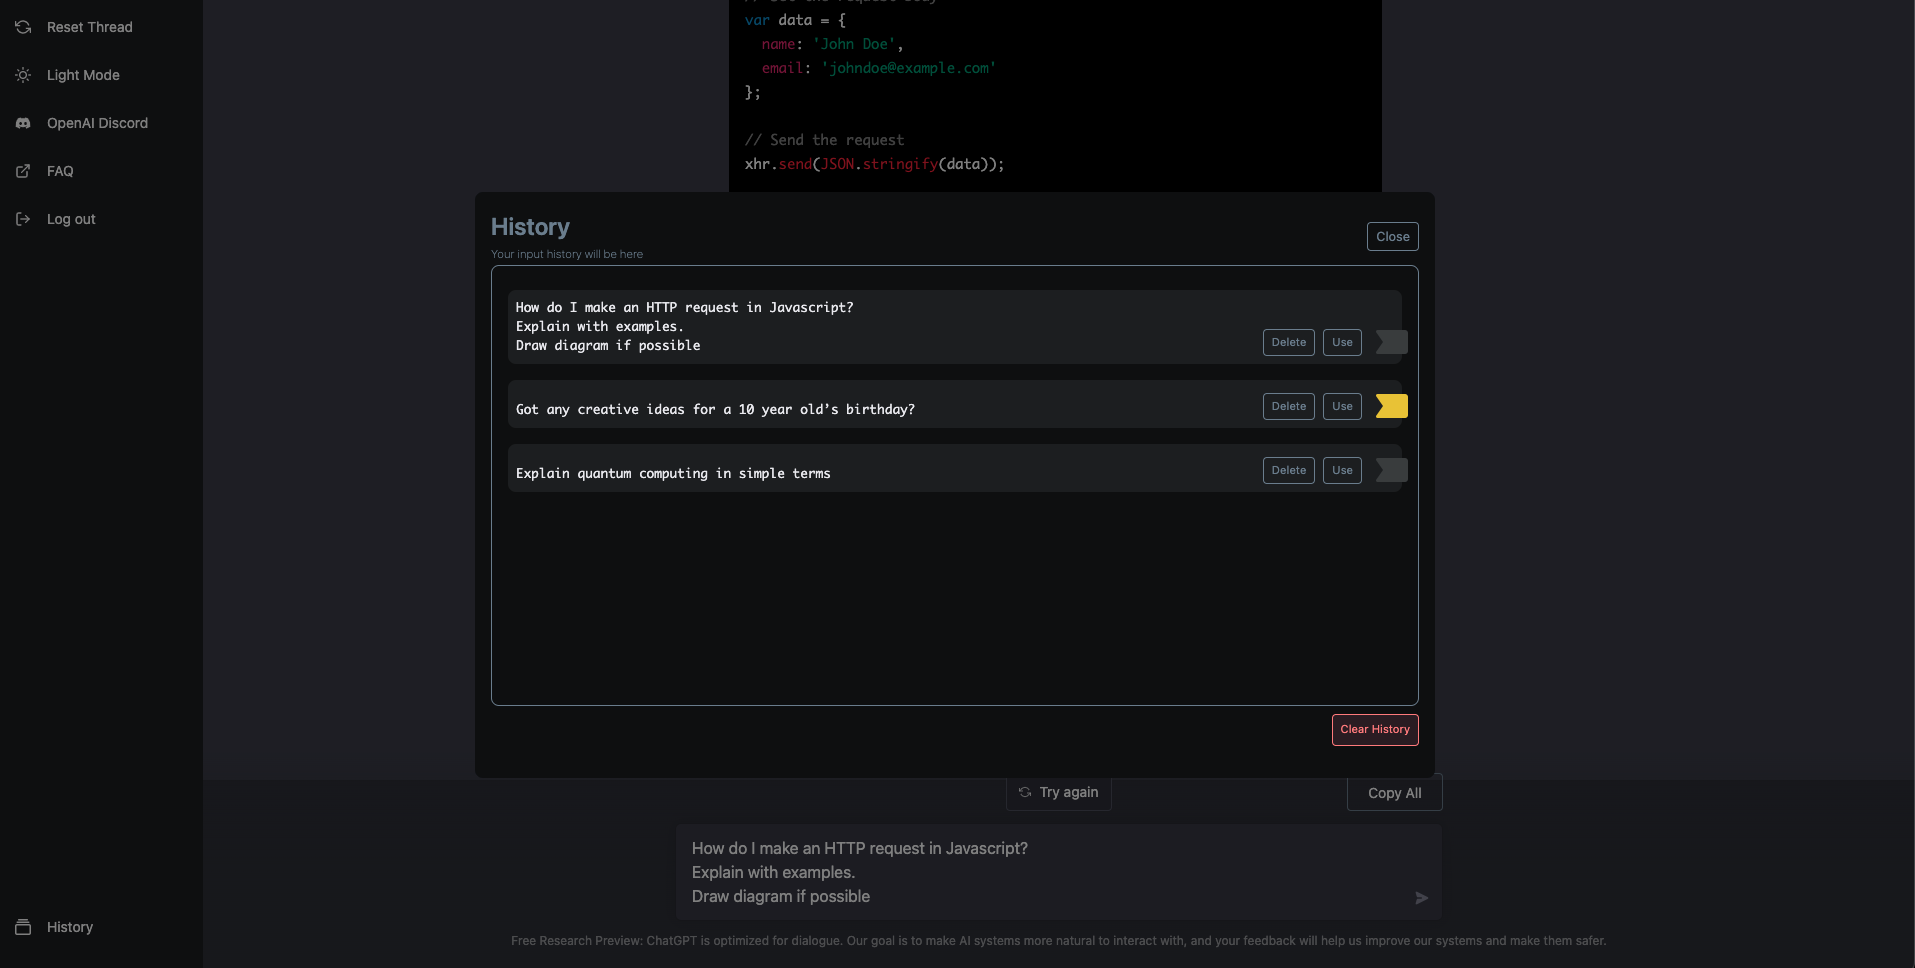Viewport: 1915px width, 968px height.
Task: Switch to Light Mode
Action: (83, 75)
